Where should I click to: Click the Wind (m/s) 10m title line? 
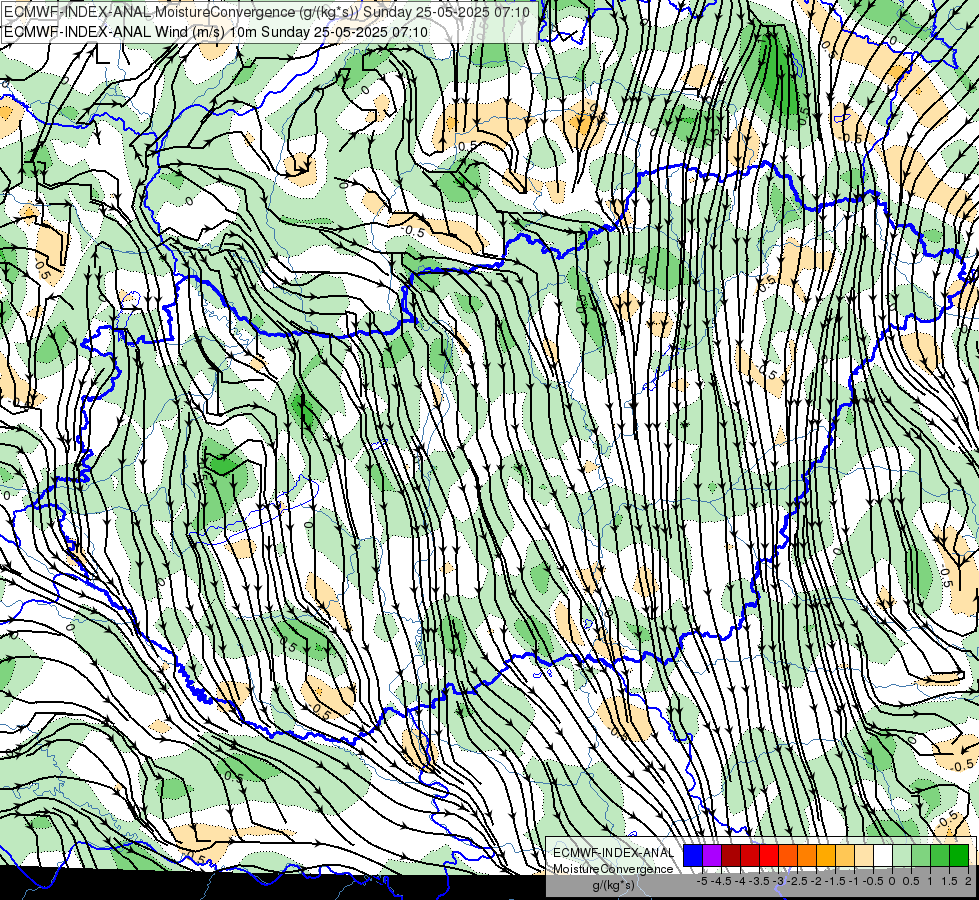click(216, 31)
